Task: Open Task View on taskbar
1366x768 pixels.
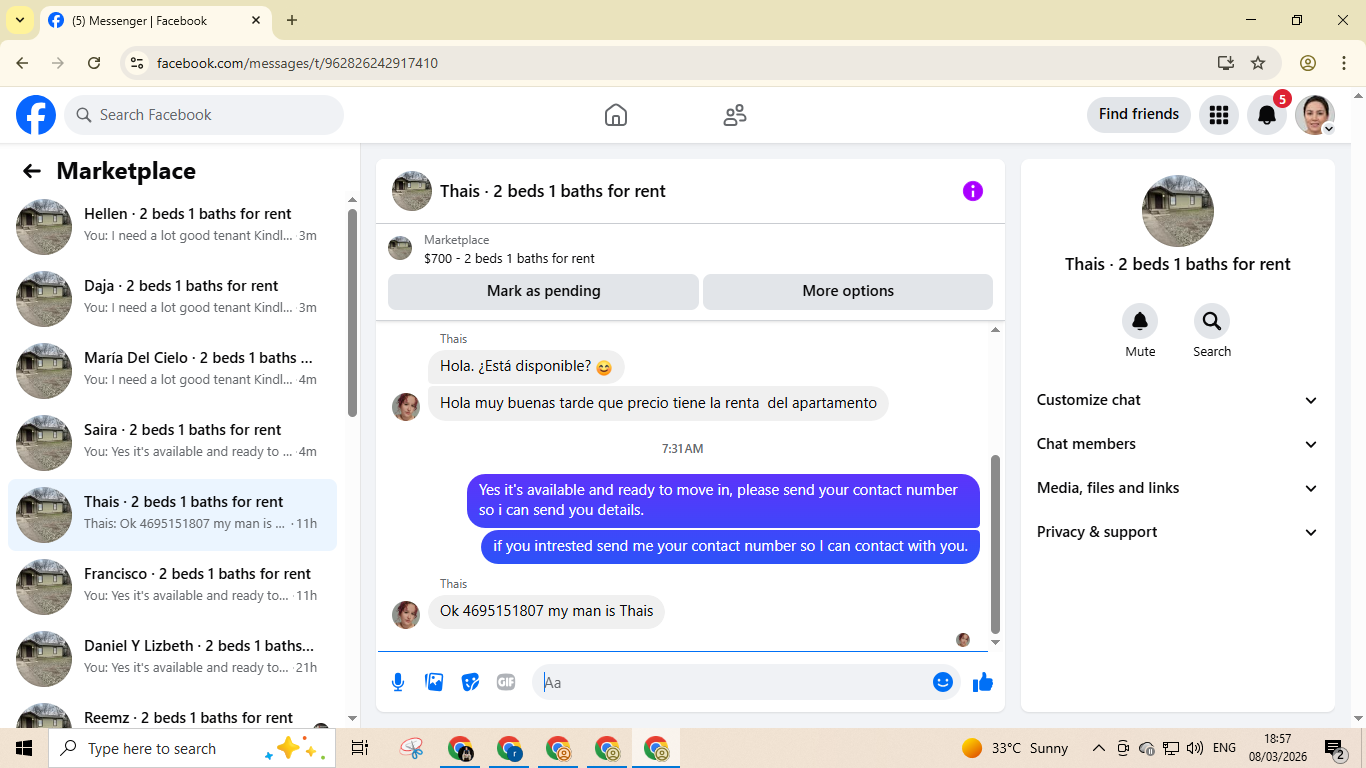Action: pos(360,748)
